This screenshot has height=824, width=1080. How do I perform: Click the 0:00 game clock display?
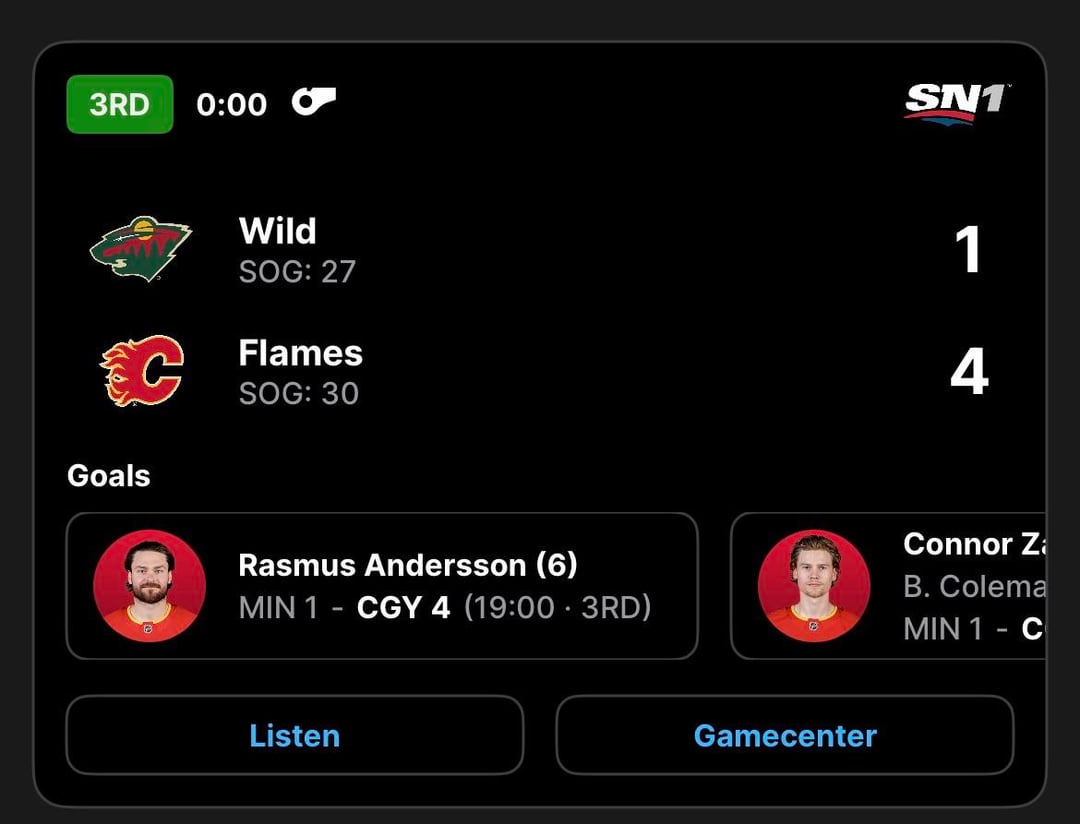coord(232,104)
